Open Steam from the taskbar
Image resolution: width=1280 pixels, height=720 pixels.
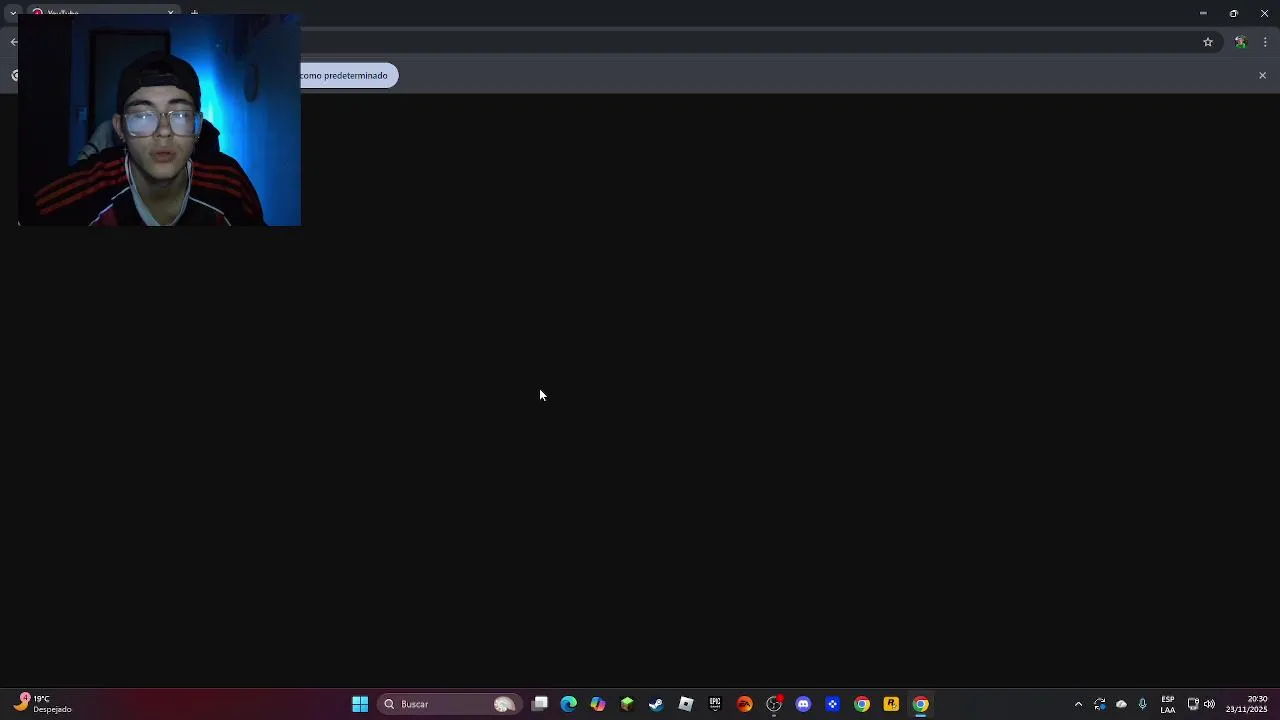656,704
